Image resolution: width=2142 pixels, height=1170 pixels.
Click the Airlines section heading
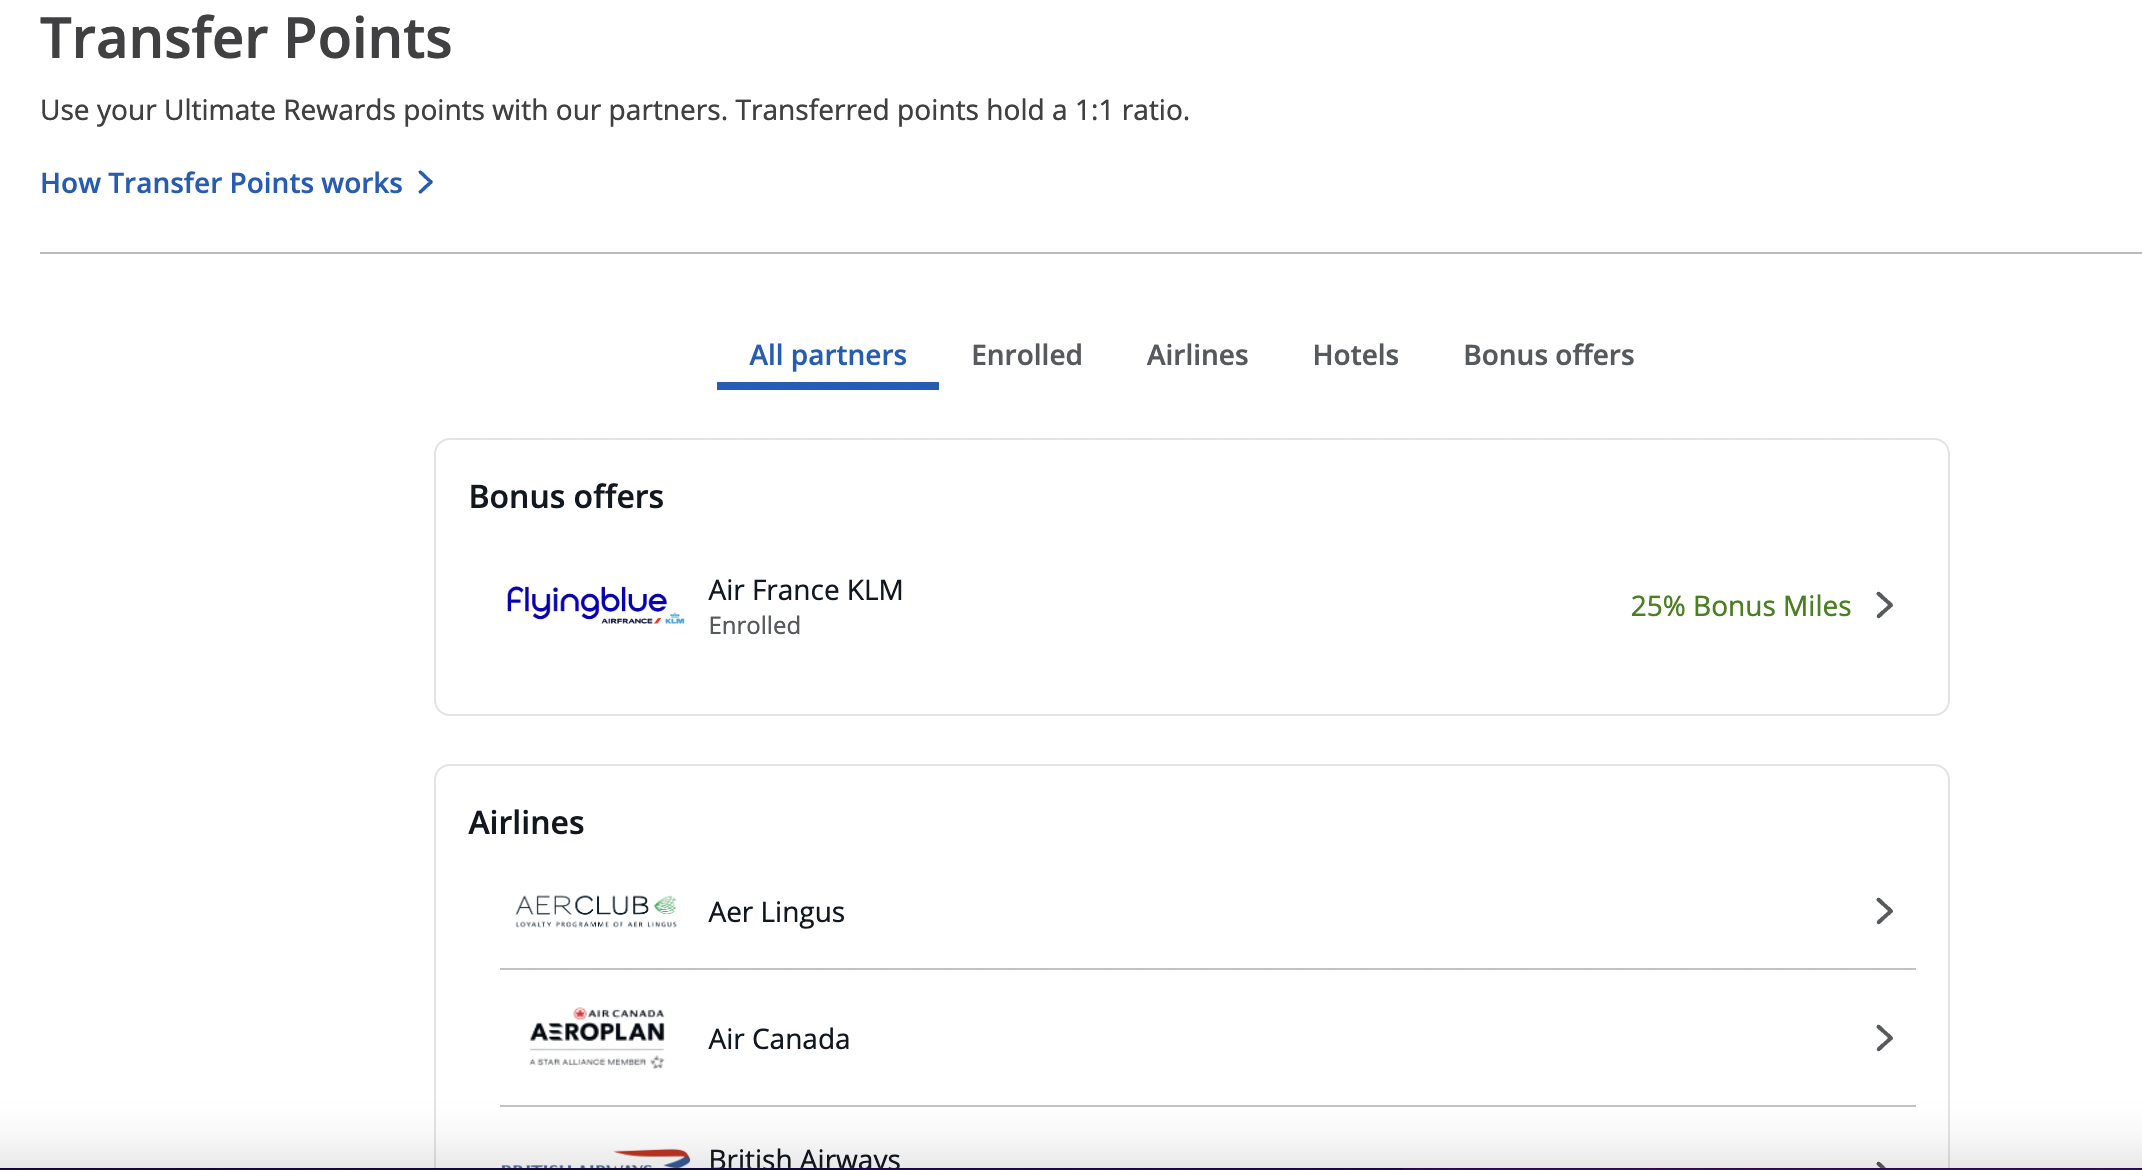coord(526,823)
